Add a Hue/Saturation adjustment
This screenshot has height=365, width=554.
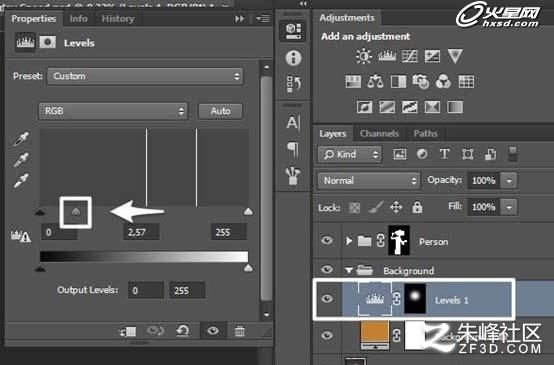(x=353, y=82)
